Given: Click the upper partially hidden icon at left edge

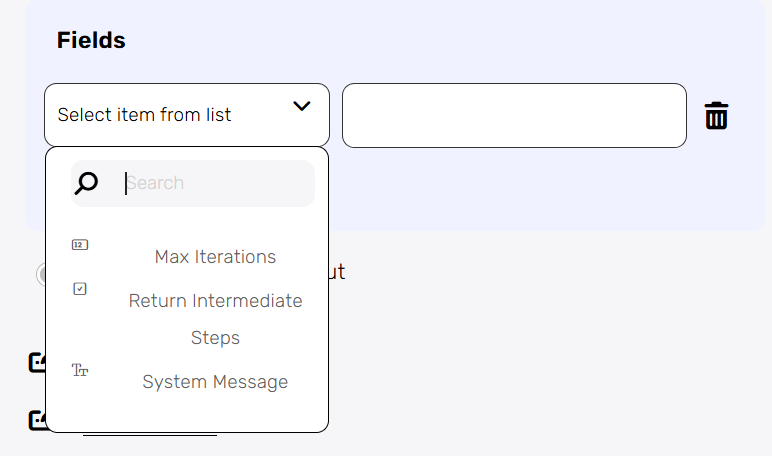Looking at the screenshot, I should (38, 362).
